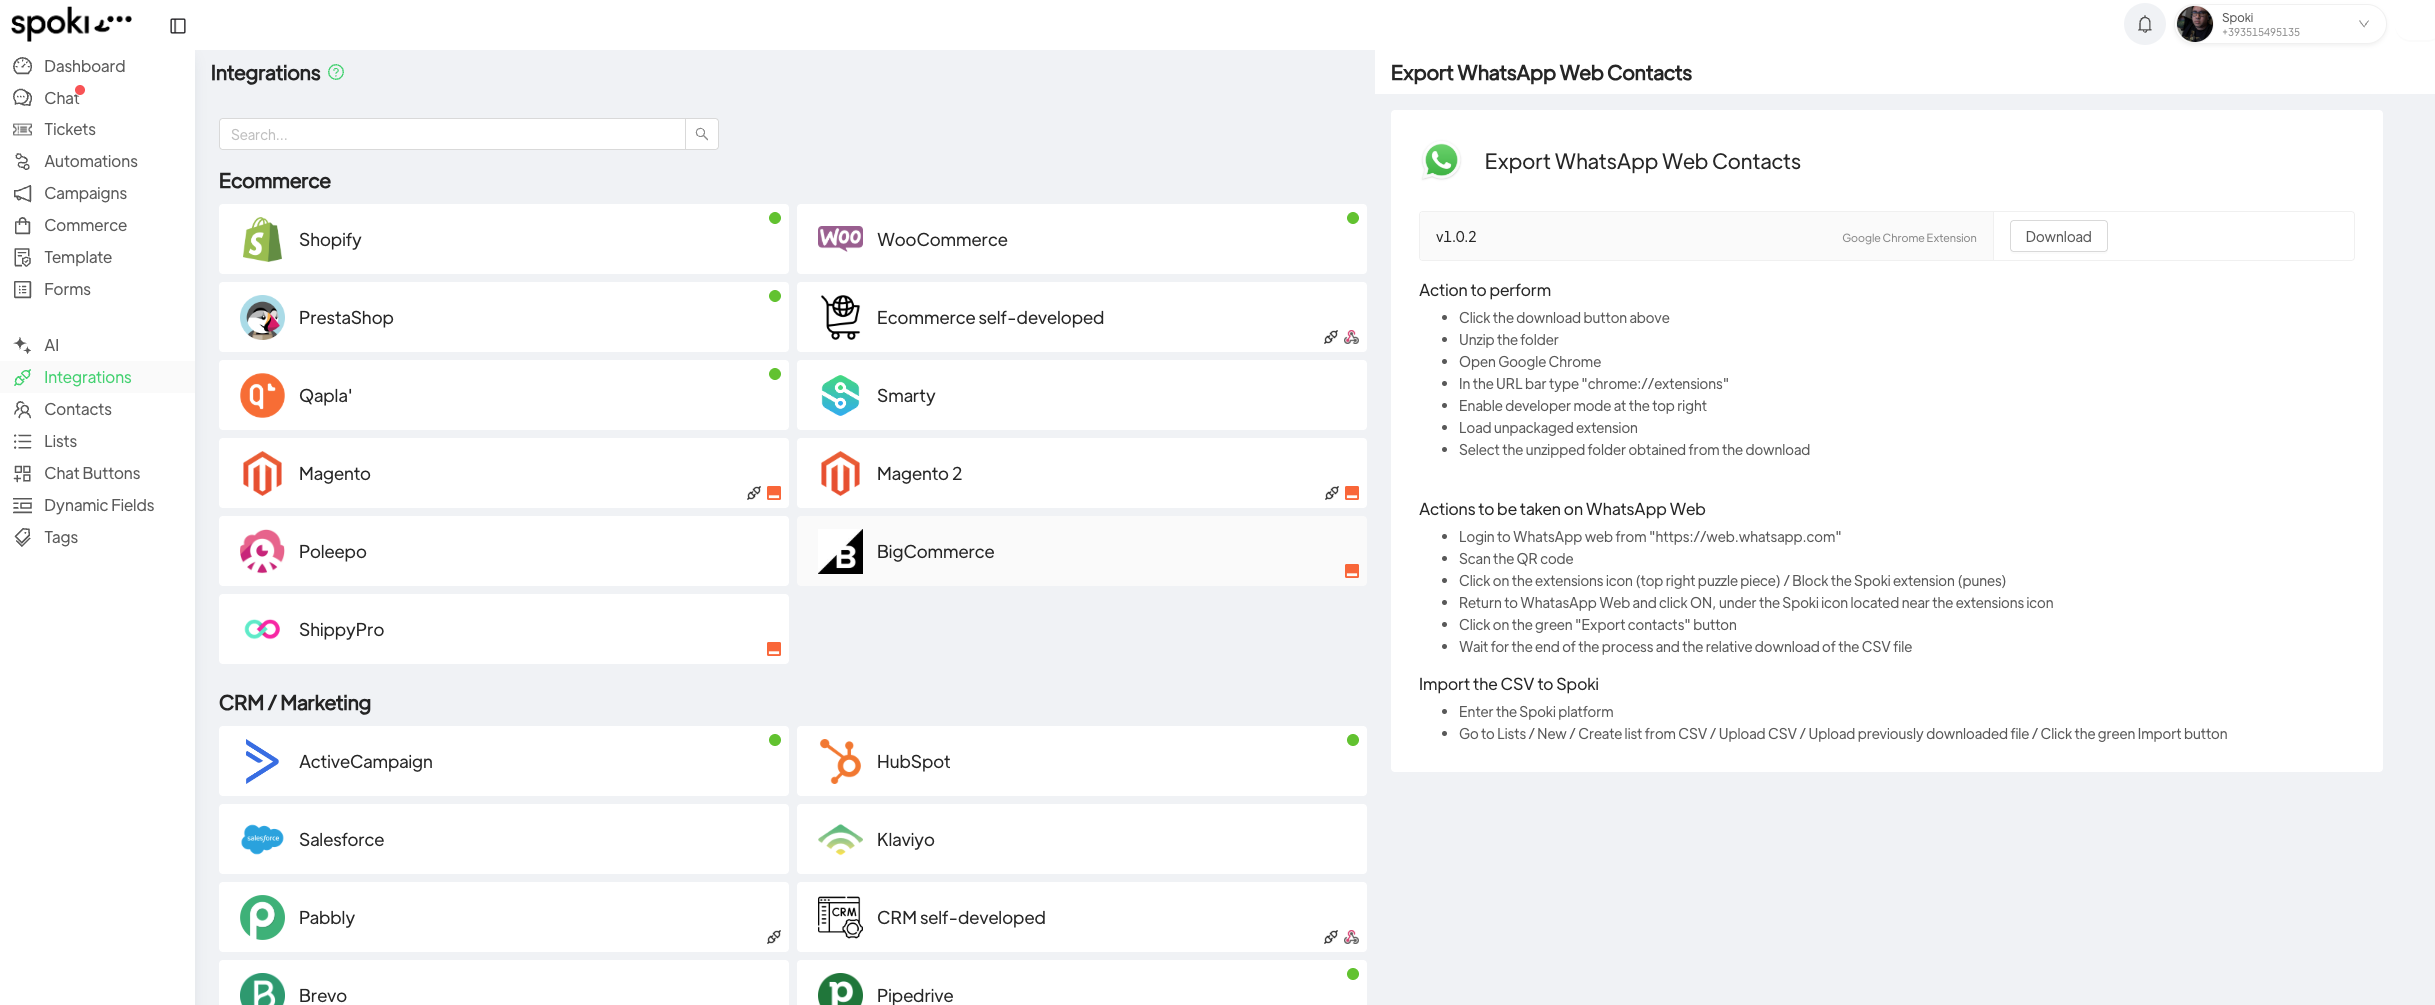Click the Brevo logo icon
Image resolution: width=2435 pixels, height=1005 pixels.
(x=262, y=990)
